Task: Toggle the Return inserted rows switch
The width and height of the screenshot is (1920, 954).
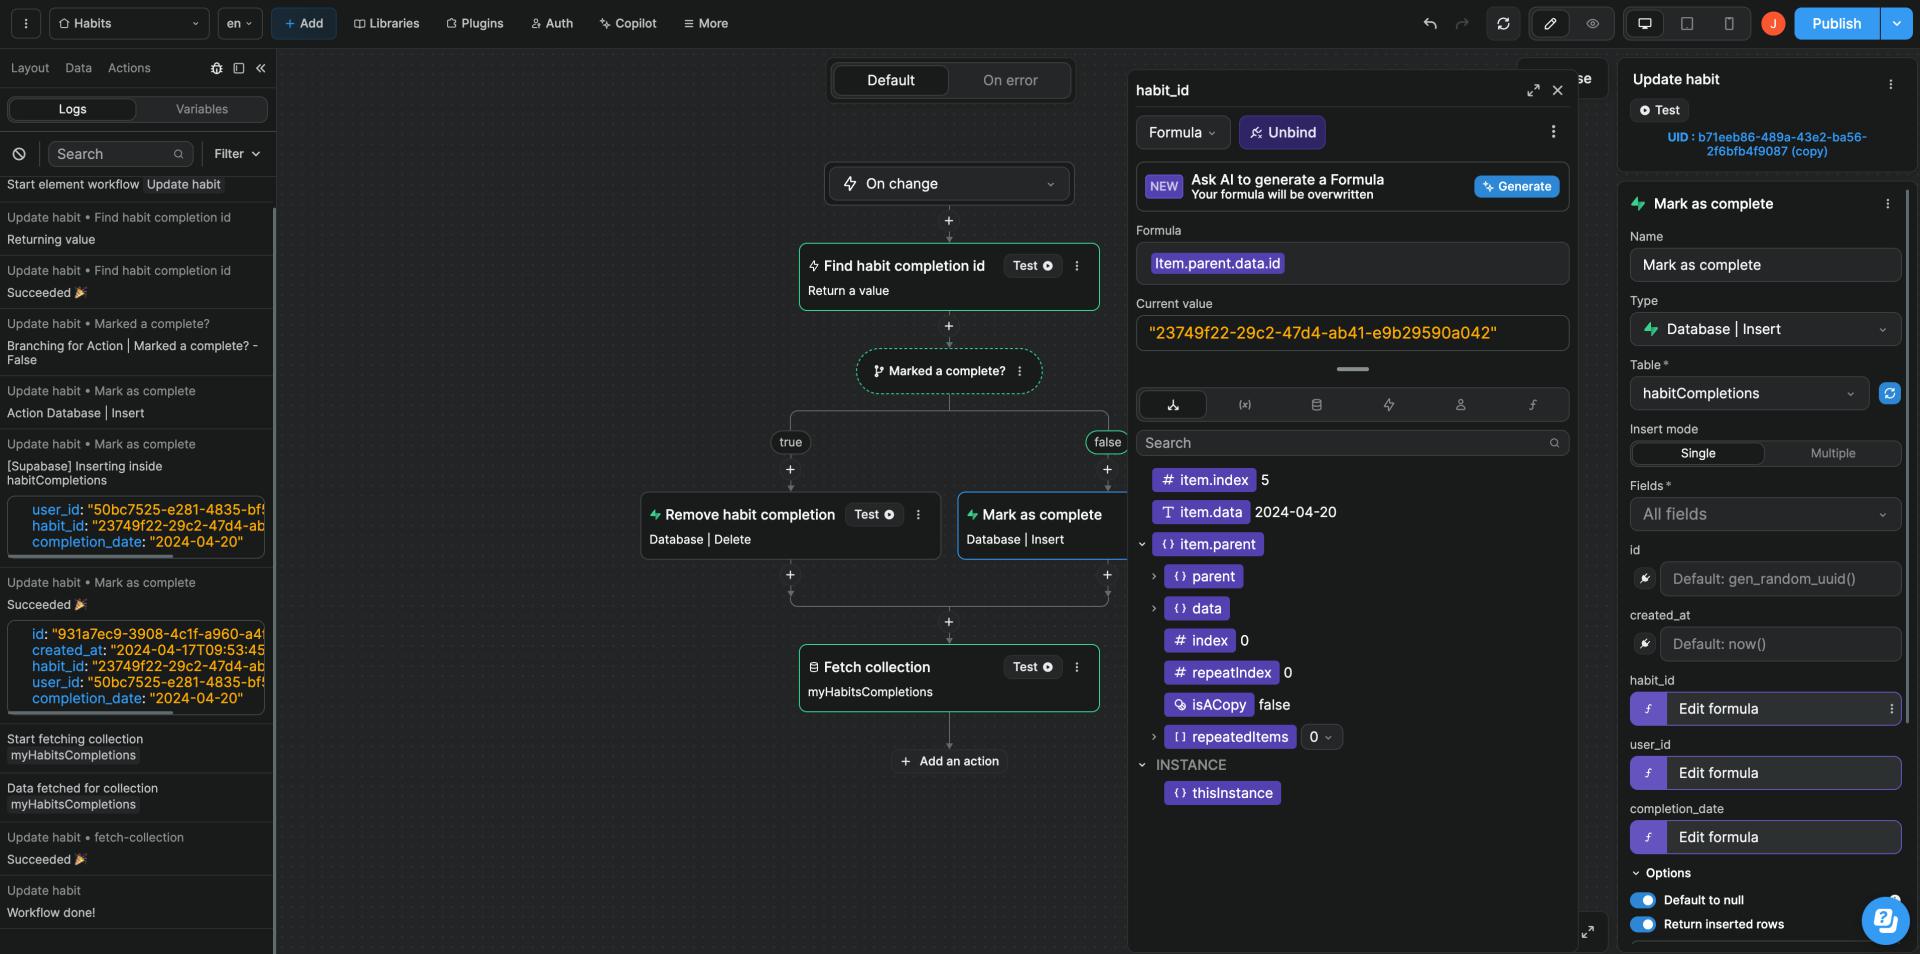Action: (x=1642, y=924)
